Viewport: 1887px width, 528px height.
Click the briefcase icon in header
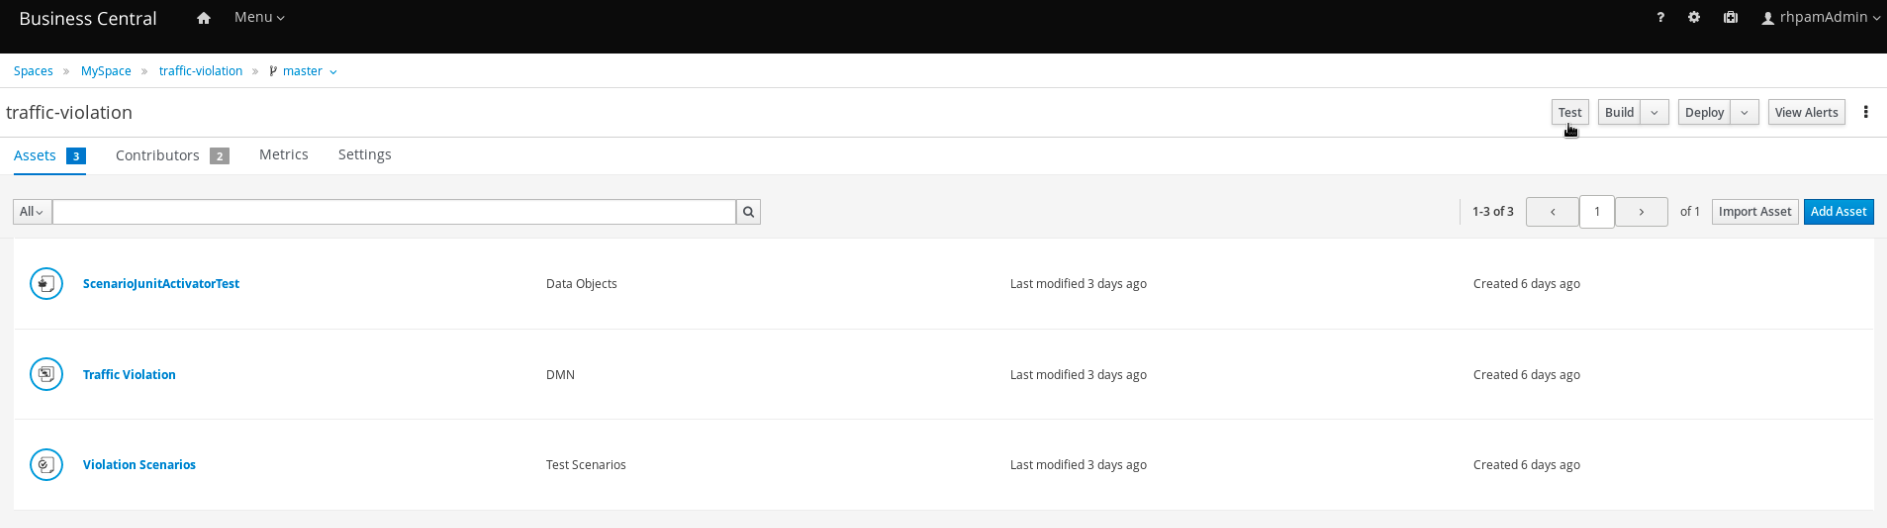click(x=1730, y=18)
